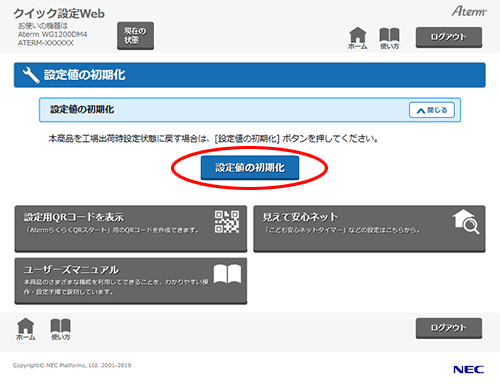Click the QR code icon

coord(227,221)
